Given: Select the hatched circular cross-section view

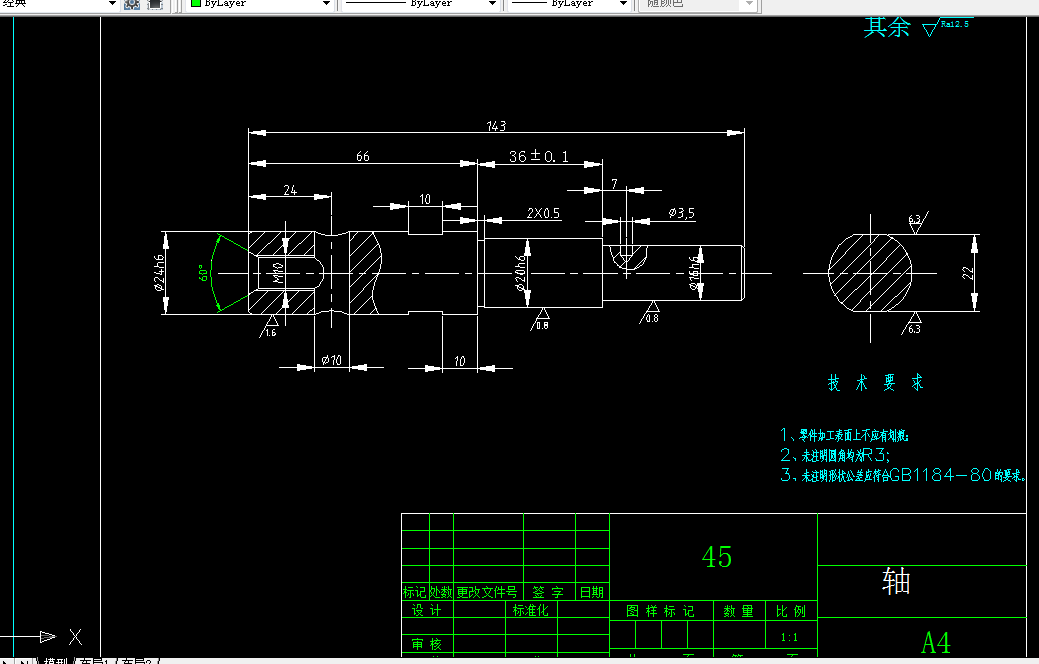Looking at the screenshot, I should pyautogui.click(x=870, y=273).
